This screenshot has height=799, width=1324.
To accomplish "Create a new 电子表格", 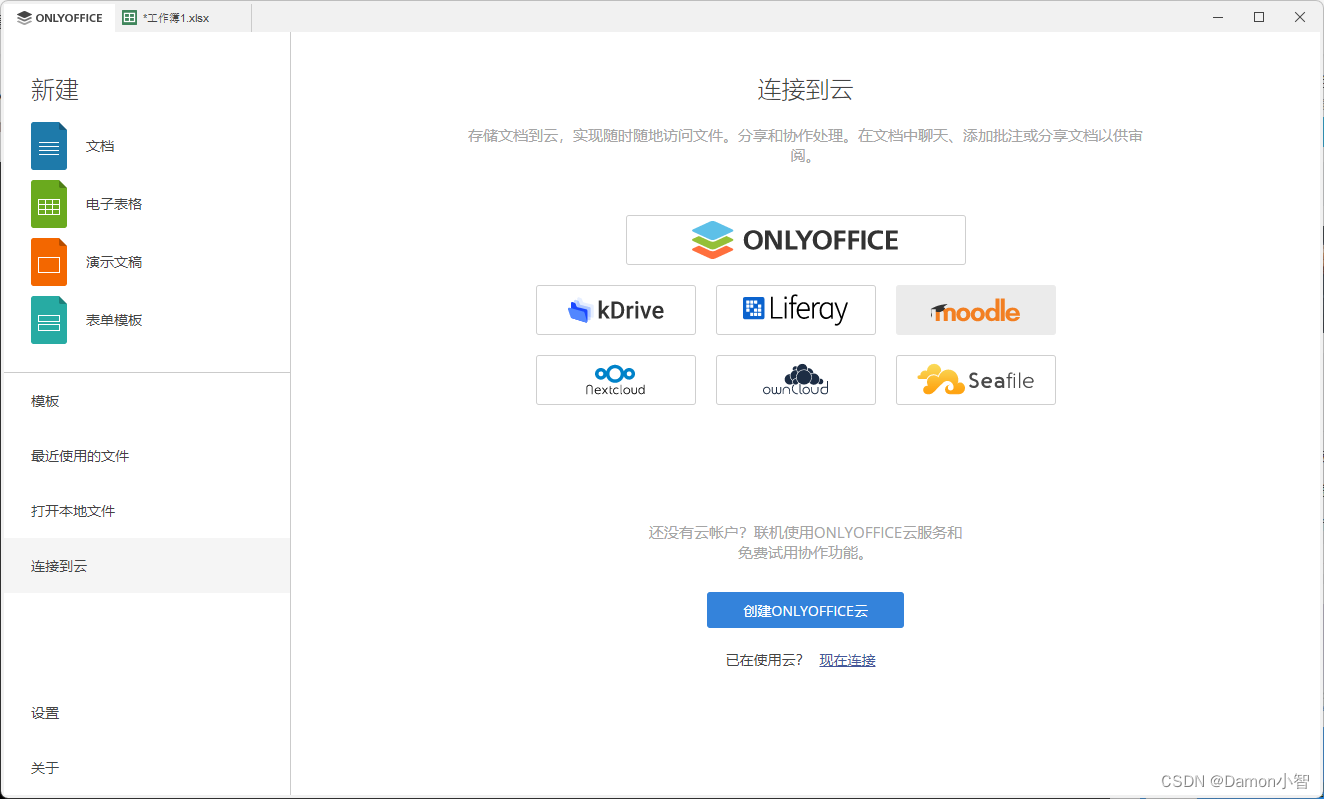I will (114, 204).
